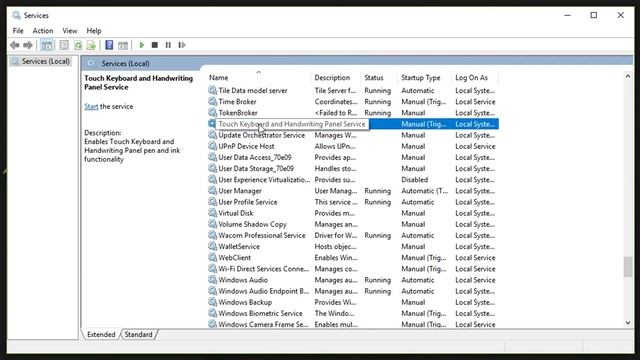This screenshot has width=640, height=360.
Task: Click the gear icon of User Manager
Action: (x=212, y=190)
